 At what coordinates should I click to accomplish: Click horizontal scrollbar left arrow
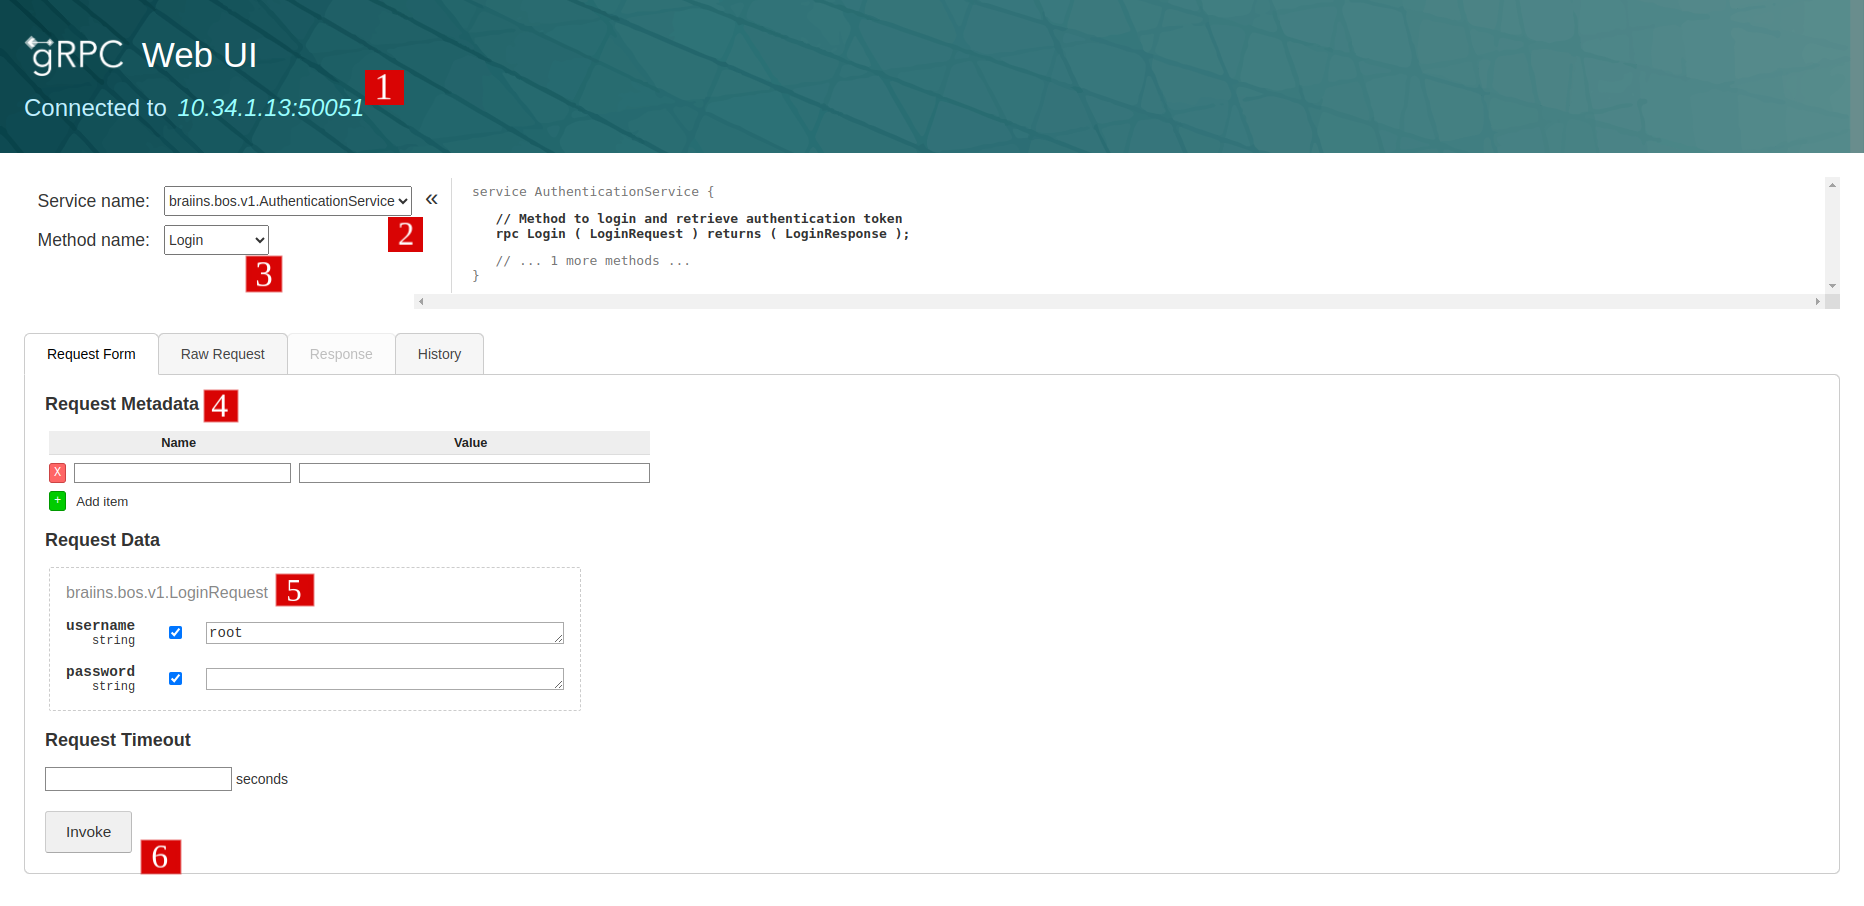(x=421, y=301)
